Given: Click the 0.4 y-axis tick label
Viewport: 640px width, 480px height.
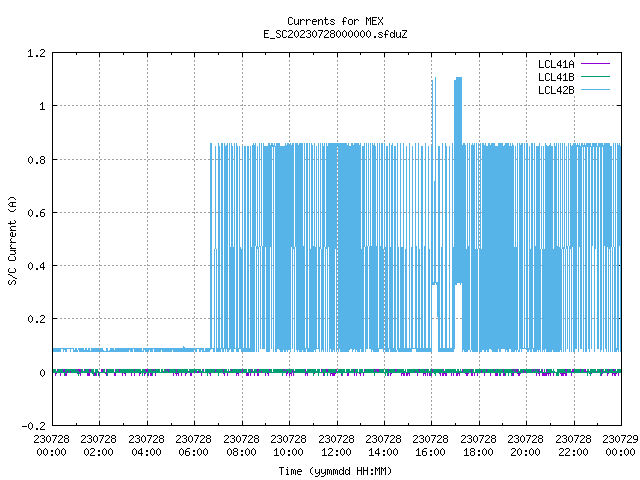Looking at the screenshot, I should [x=36, y=266].
